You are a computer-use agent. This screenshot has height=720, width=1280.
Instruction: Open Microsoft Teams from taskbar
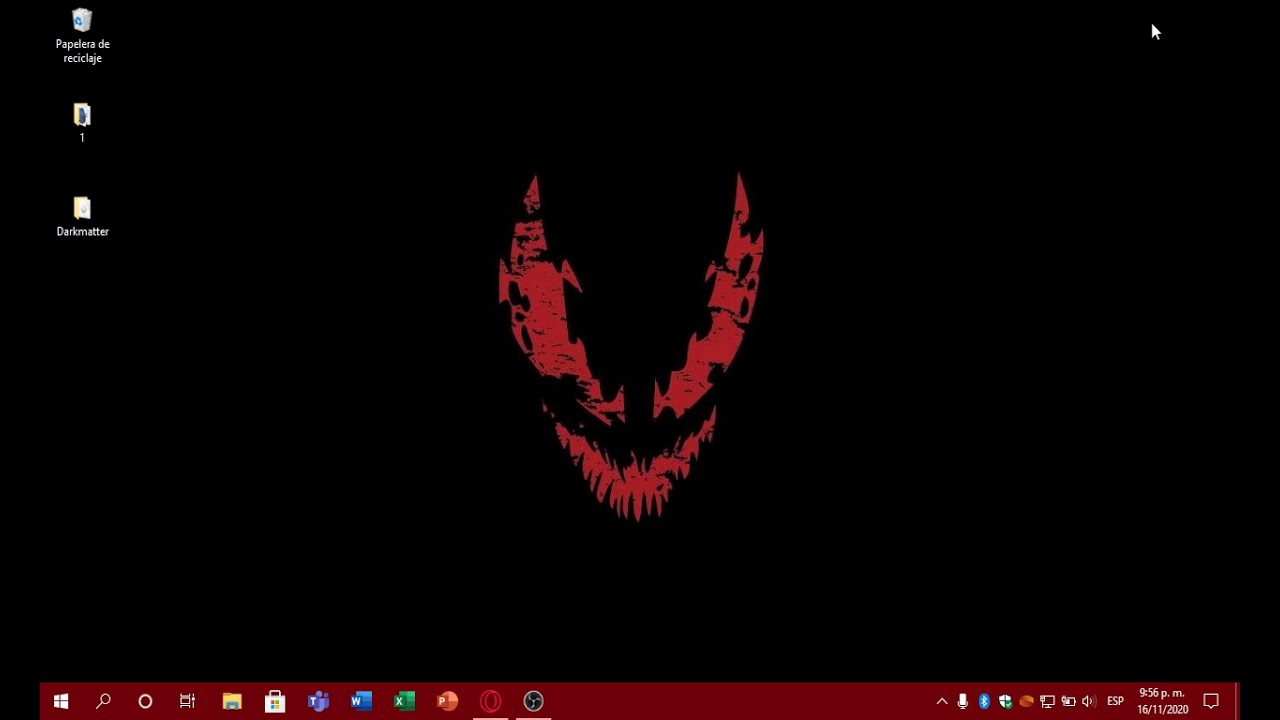pyautogui.click(x=318, y=701)
